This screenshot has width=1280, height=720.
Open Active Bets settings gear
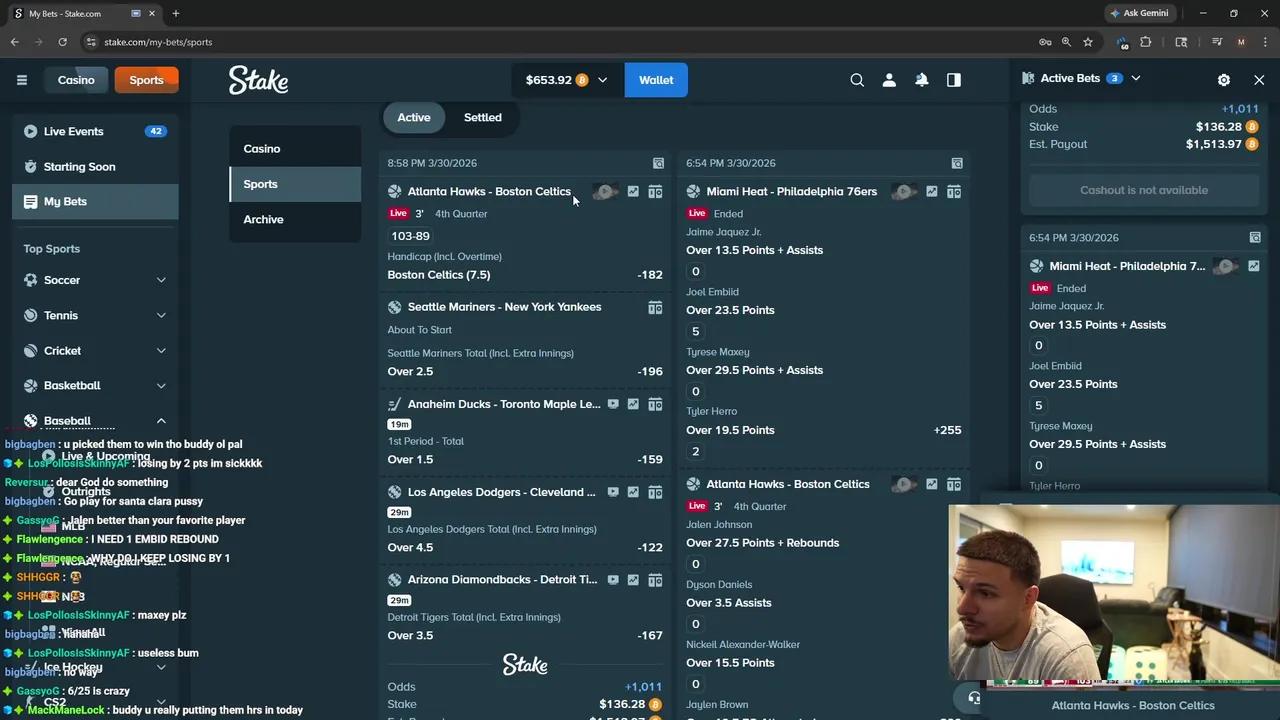[x=1223, y=79]
